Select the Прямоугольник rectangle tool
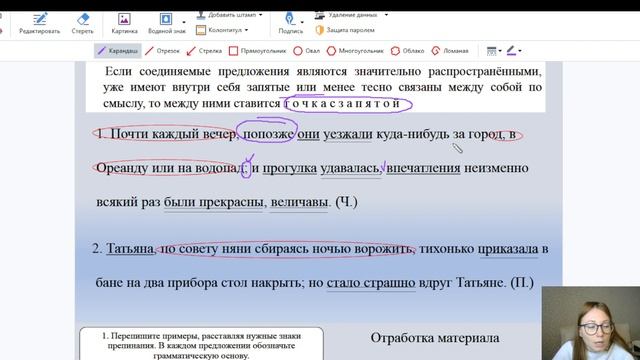The height and width of the screenshot is (360, 640). (258, 51)
